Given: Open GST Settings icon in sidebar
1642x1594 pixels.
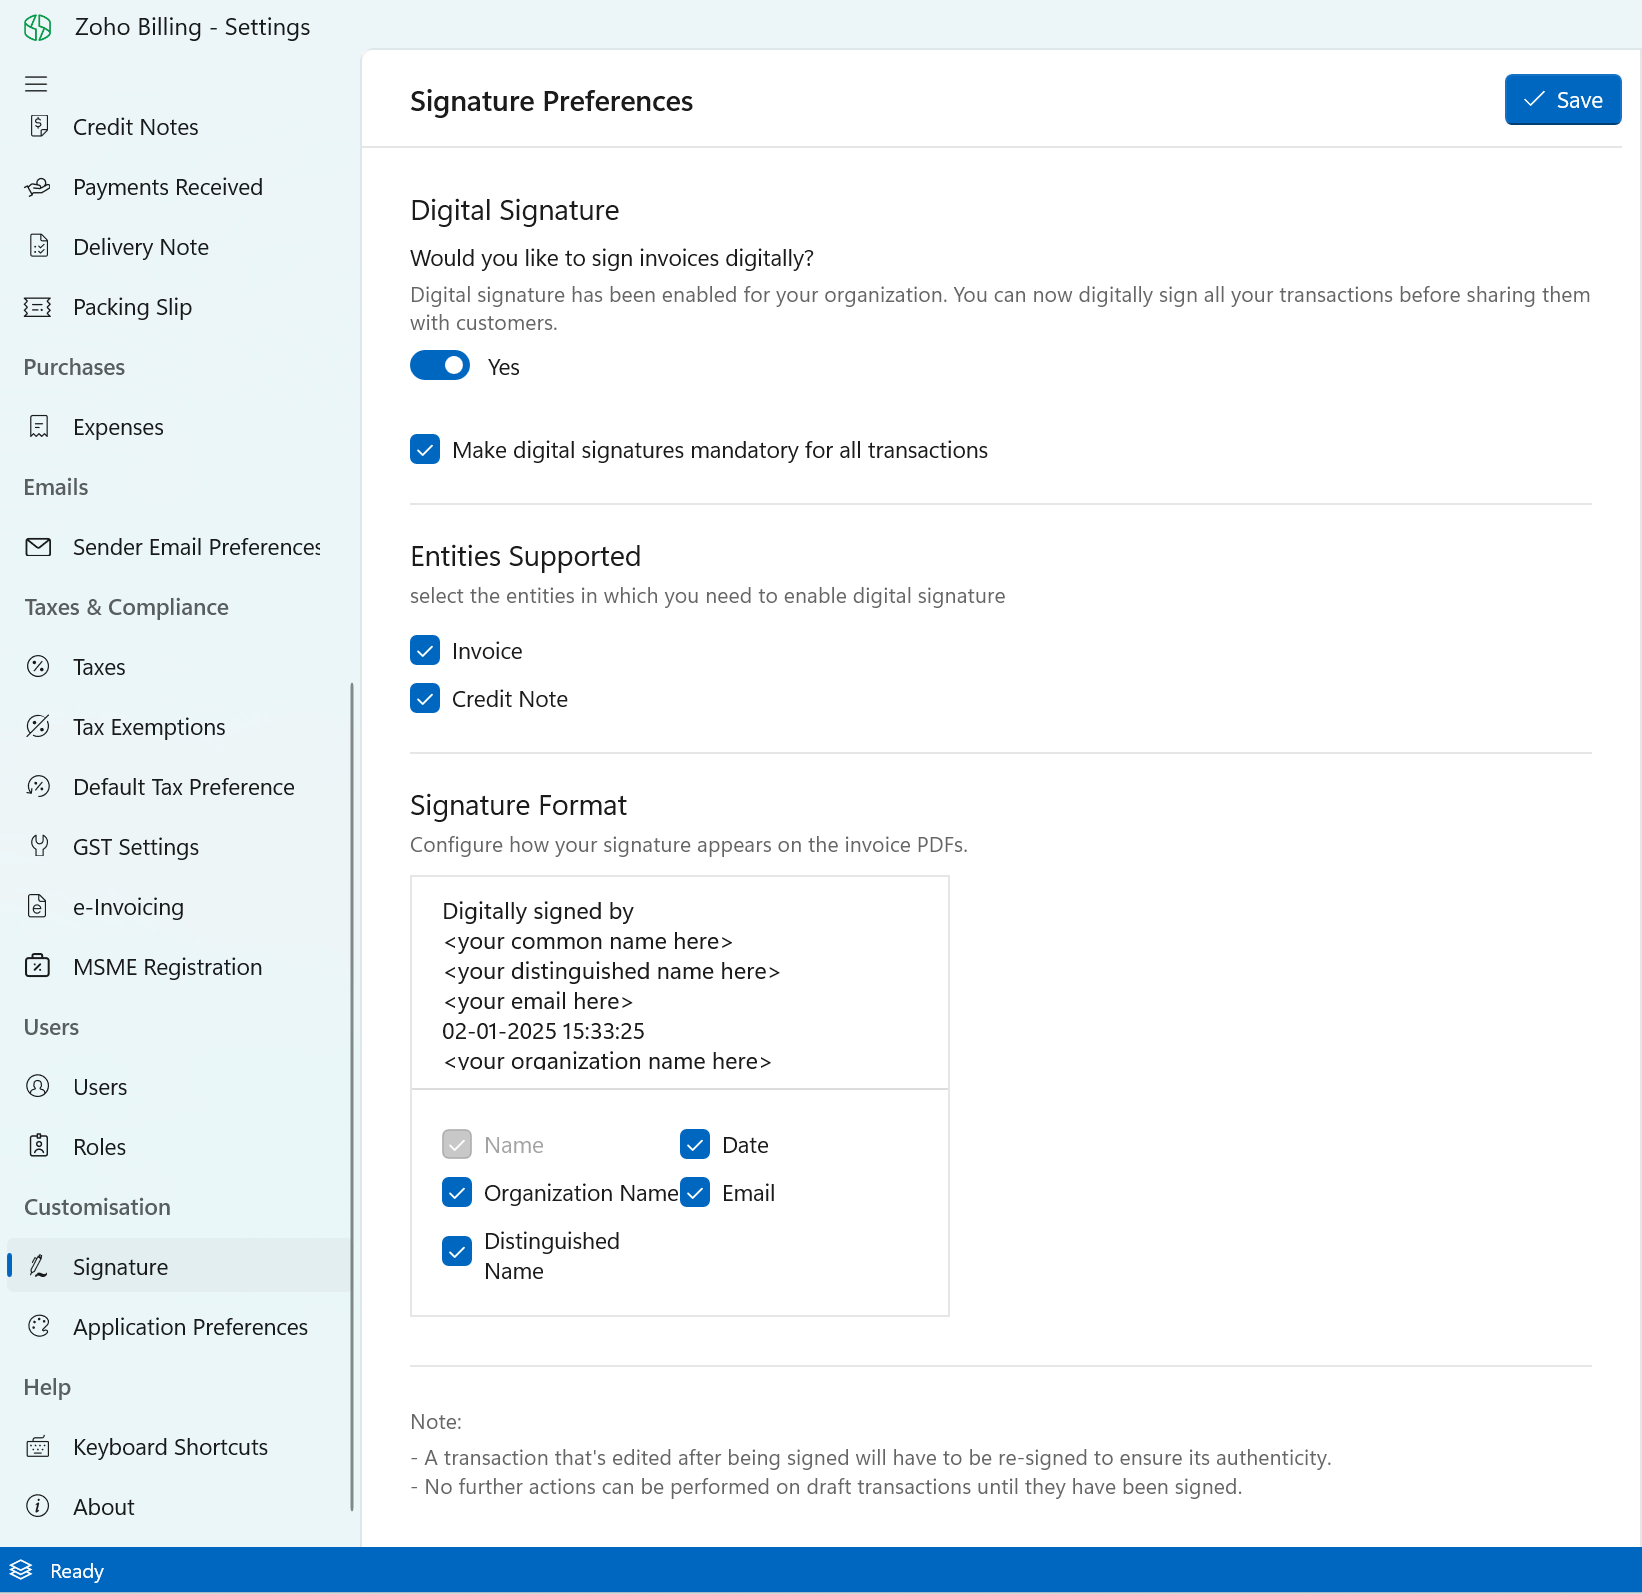Looking at the screenshot, I should (39, 846).
